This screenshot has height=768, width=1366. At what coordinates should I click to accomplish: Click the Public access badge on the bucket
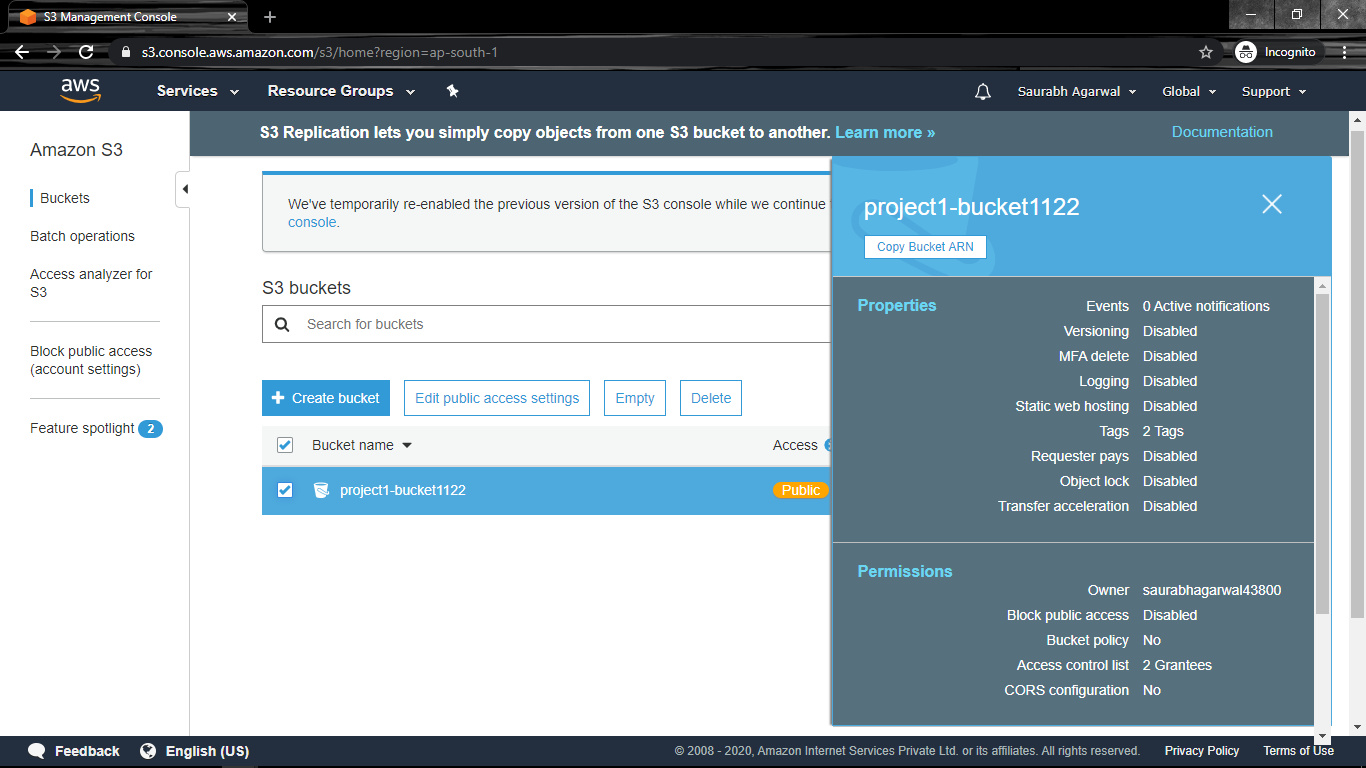(800, 490)
